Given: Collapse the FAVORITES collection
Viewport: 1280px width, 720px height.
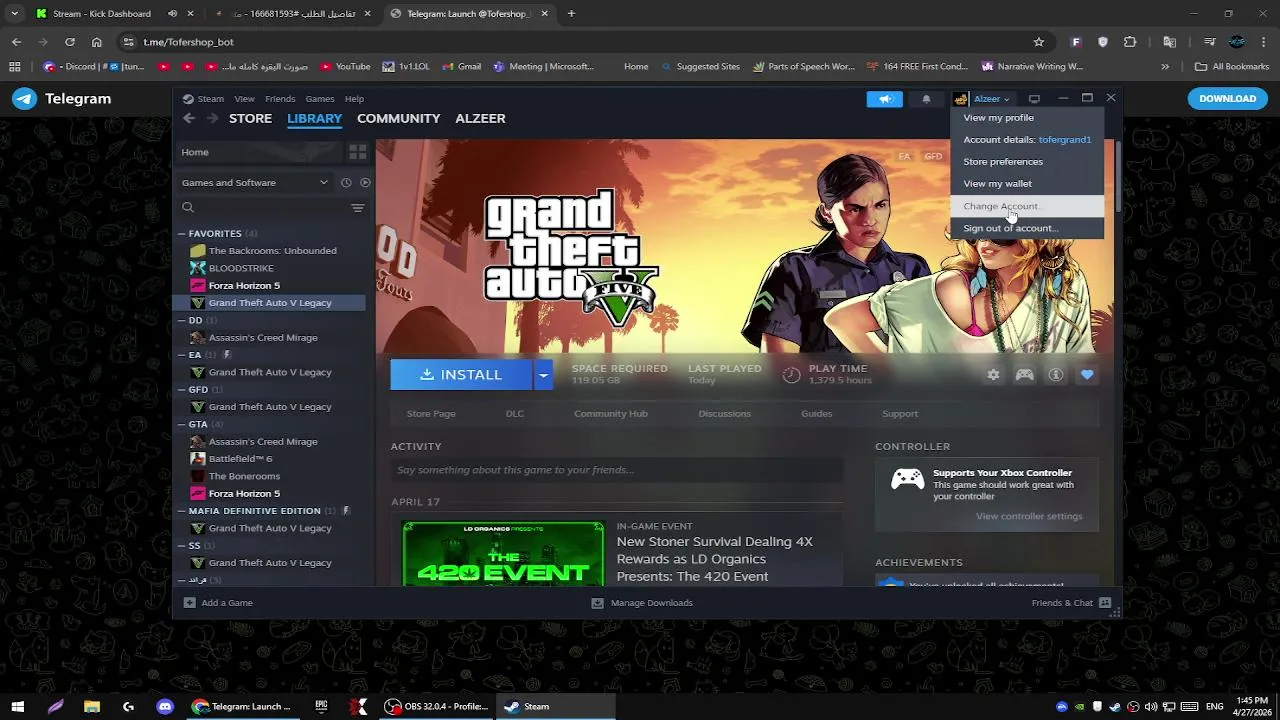Looking at the screenshot, I should click(182, 234).
